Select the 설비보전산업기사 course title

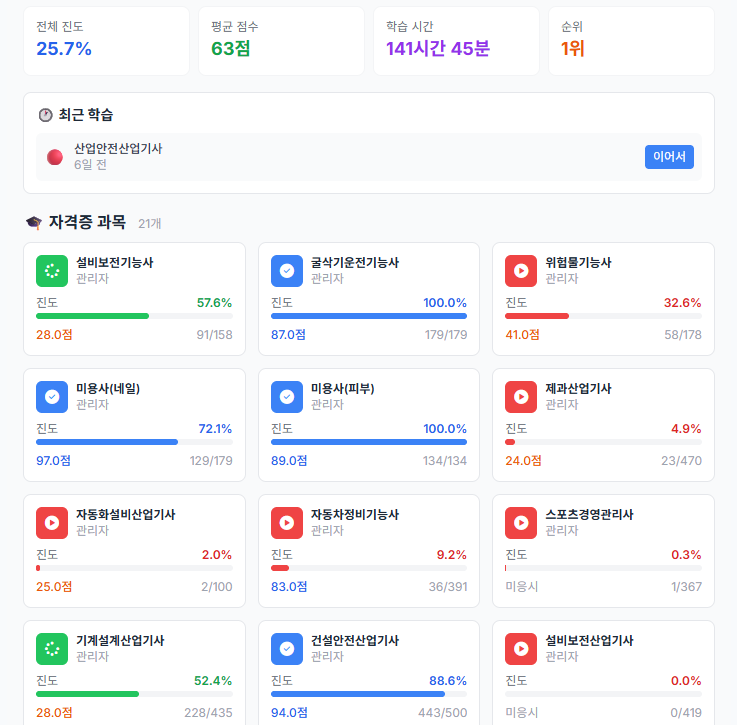pos(589,640)
